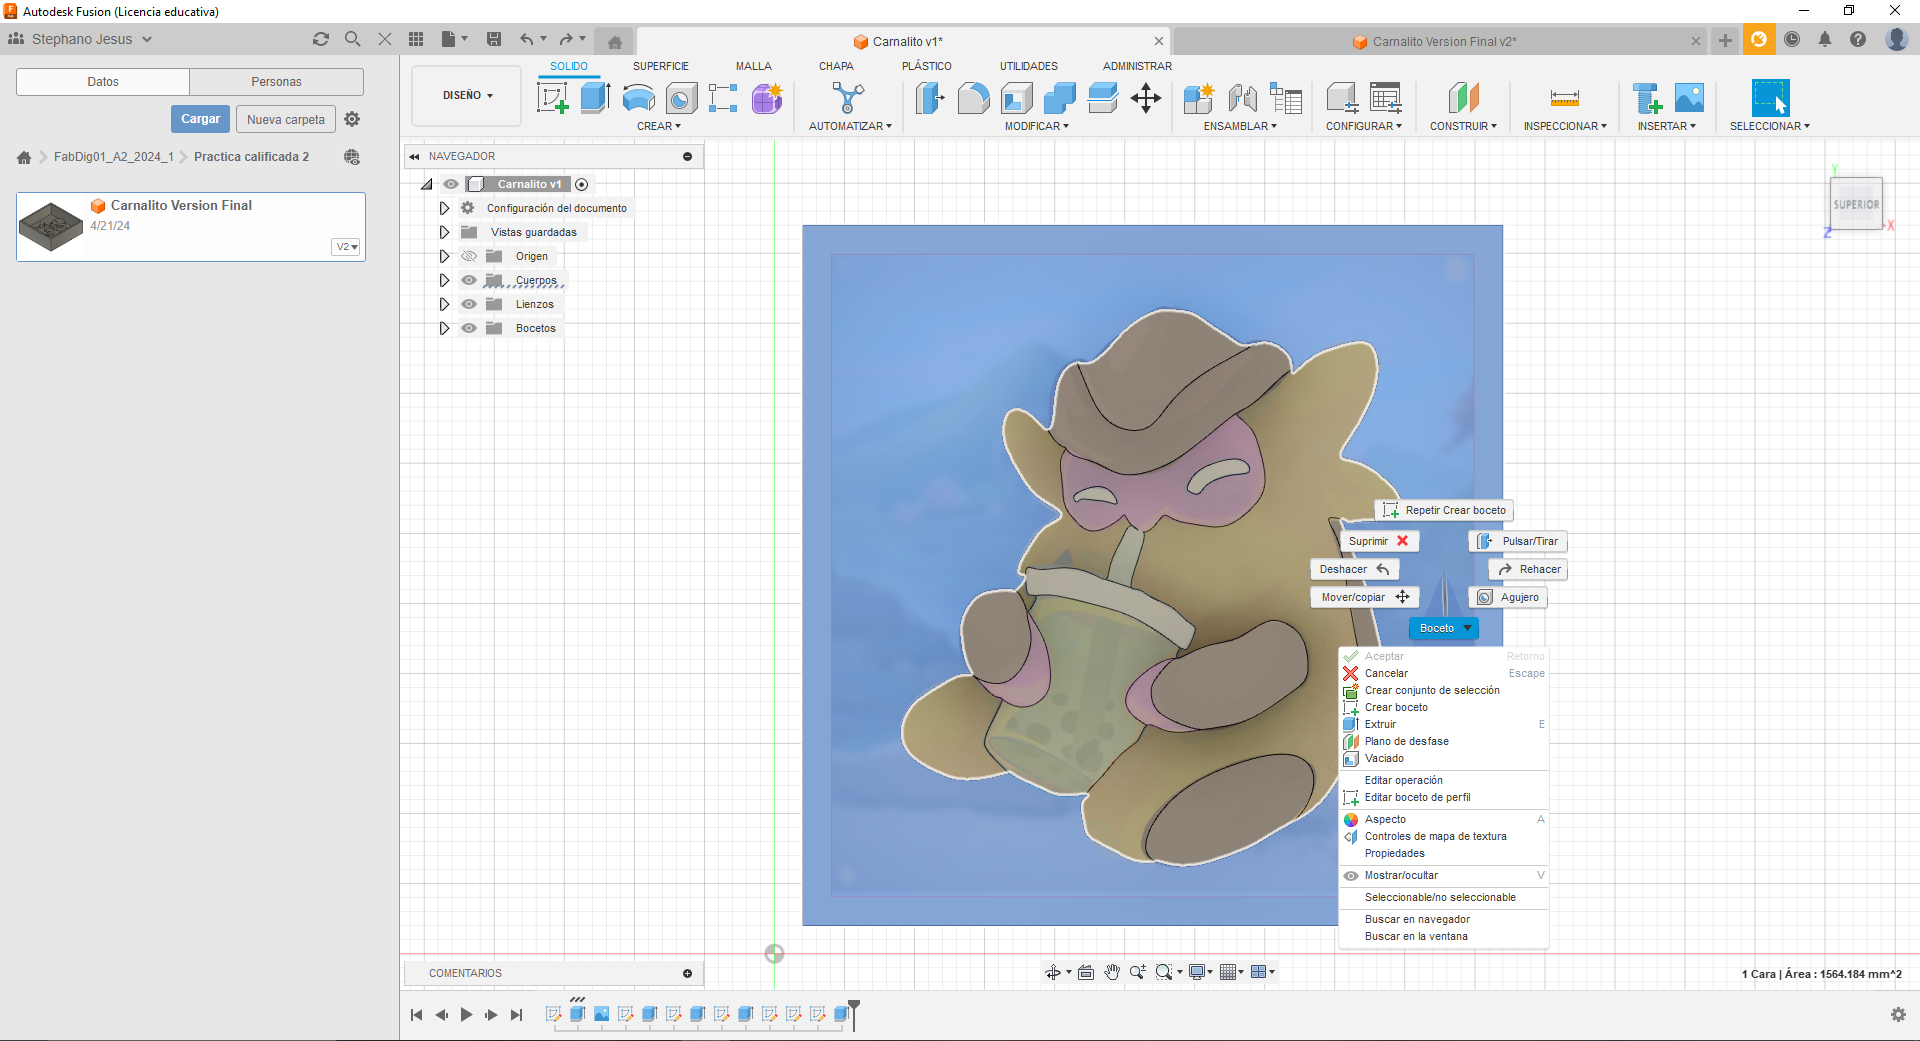Play the timeline animation

point(466,1015)
